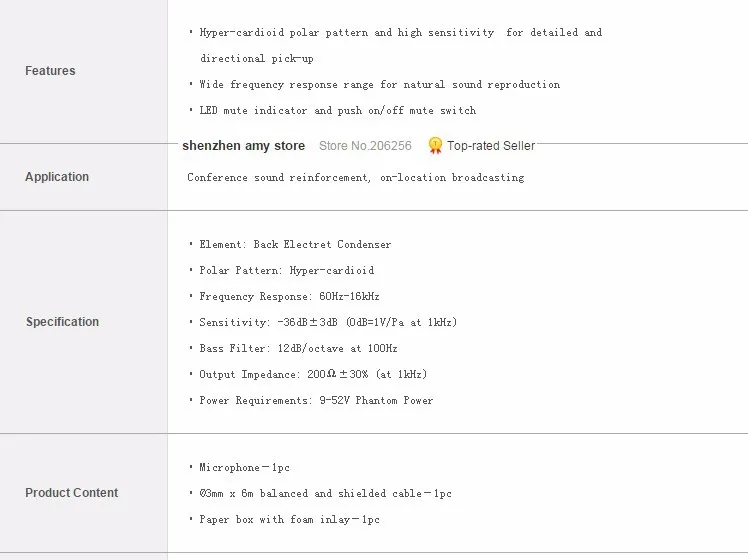Viewport: 748px width, 560px height.
Task: Click the Paper box with foam inlay line
Action: 284,519
